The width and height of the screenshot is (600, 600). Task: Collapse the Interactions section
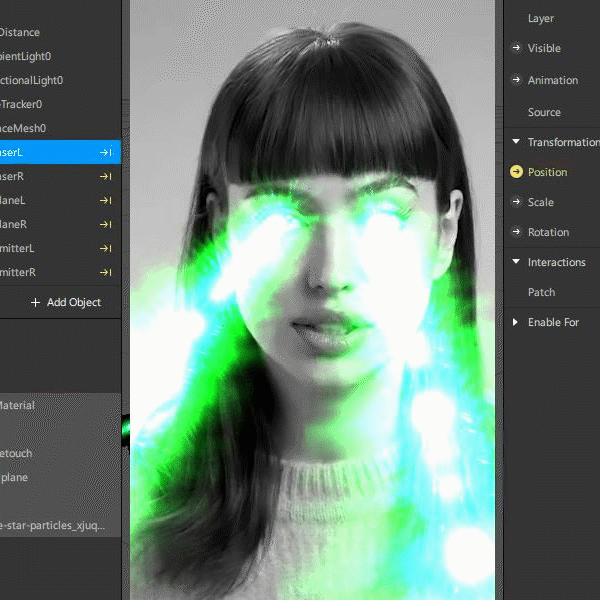tap(516, 262)
